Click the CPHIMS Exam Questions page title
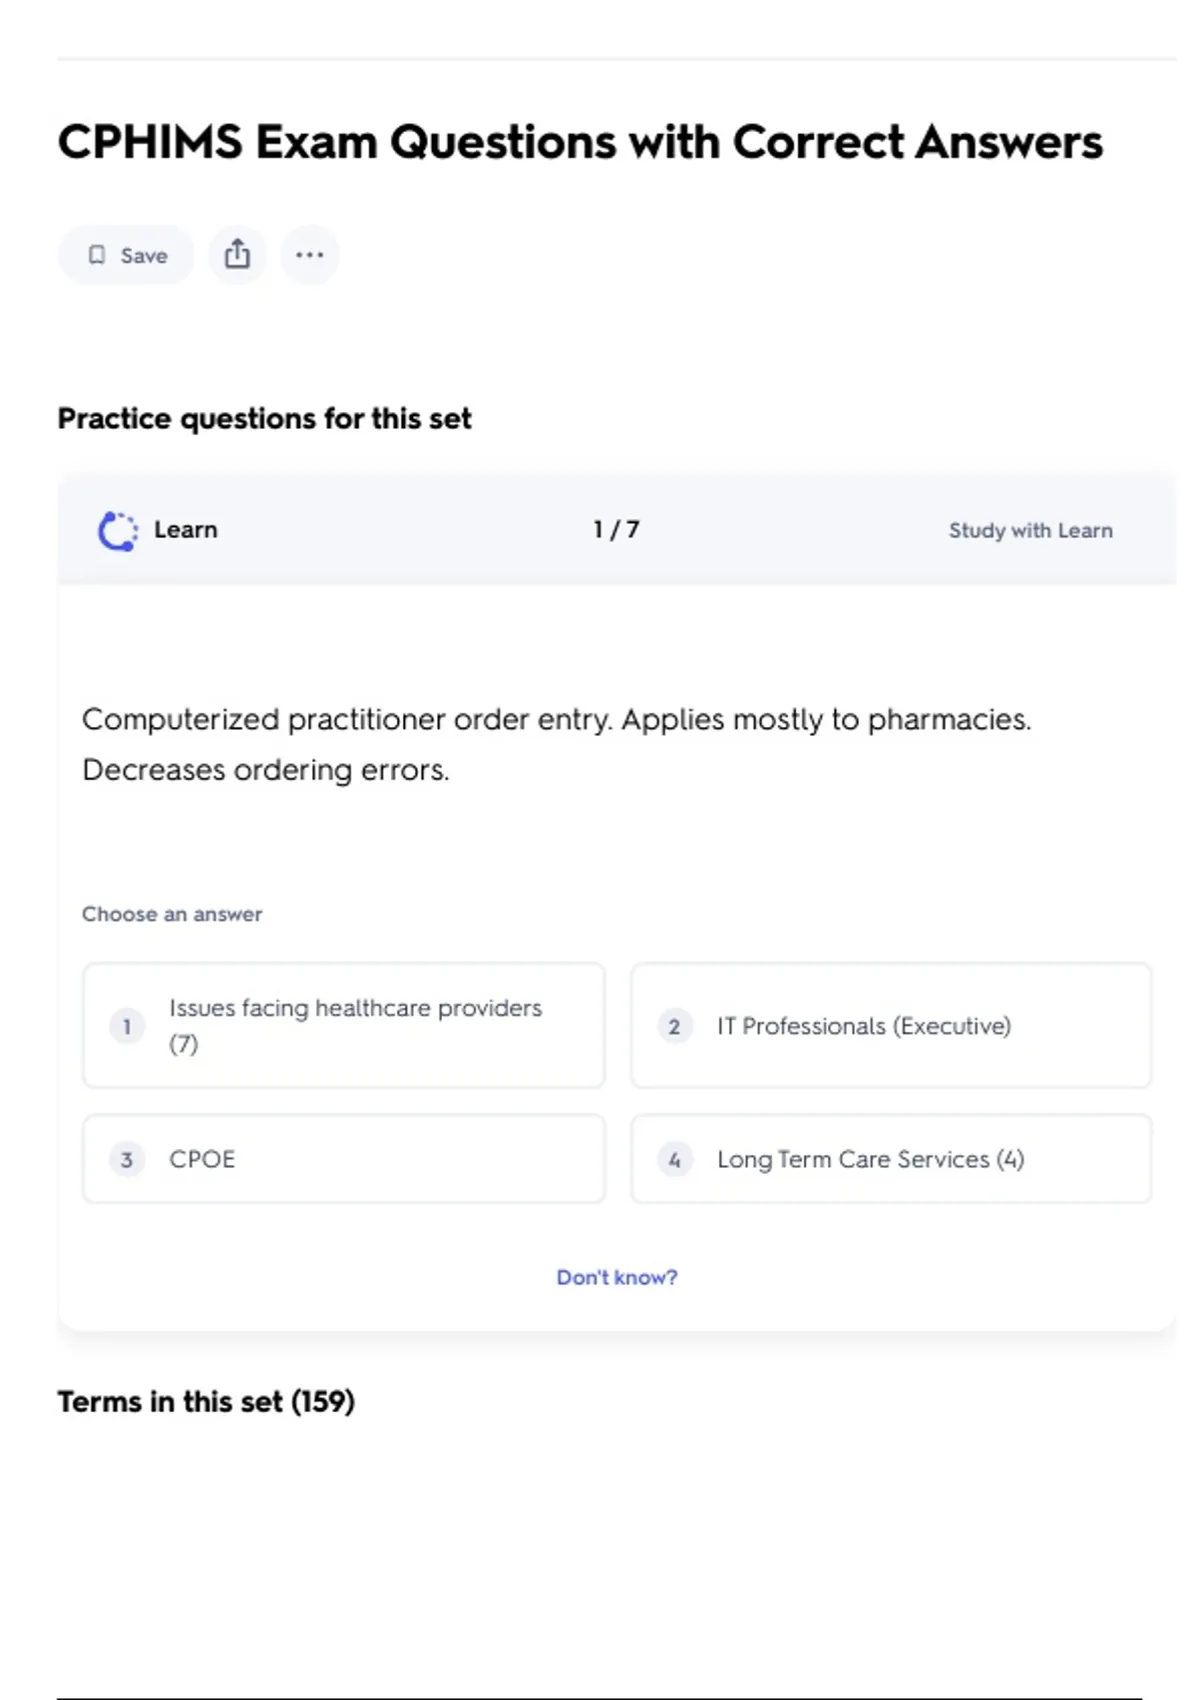 click(580, 142)
